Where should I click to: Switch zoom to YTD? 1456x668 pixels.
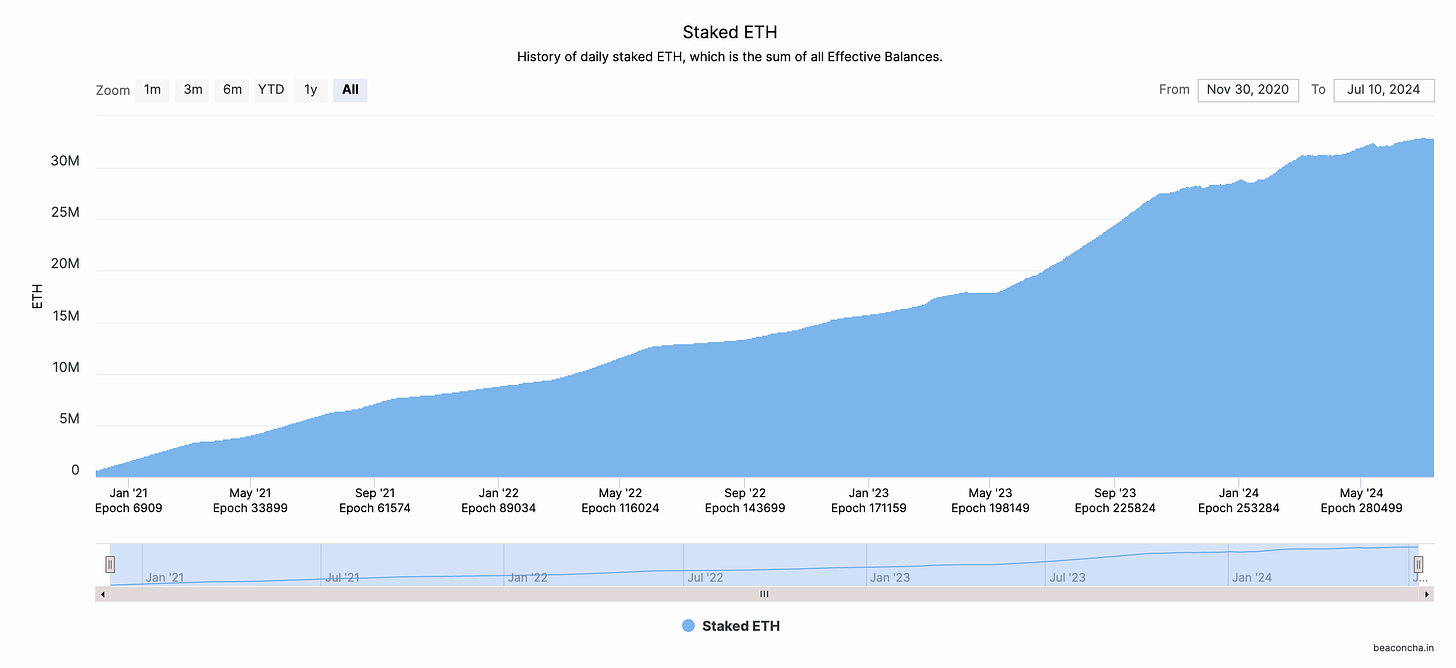click(x=271, y=90)
